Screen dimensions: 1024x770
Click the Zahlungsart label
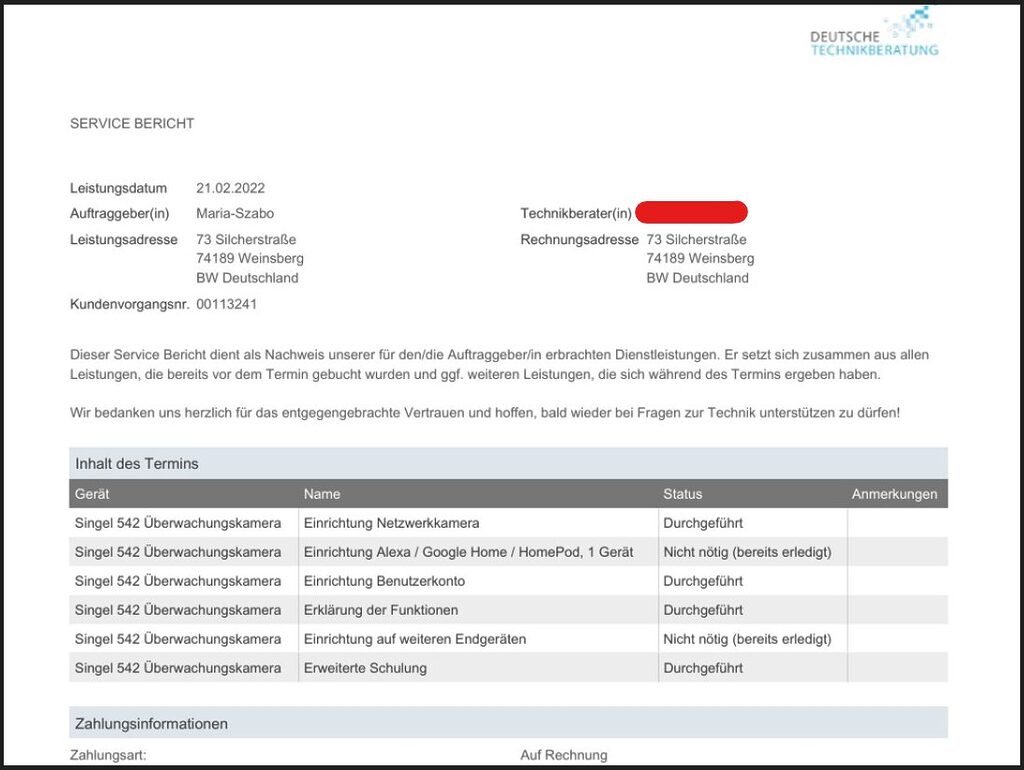click(108, 755)
